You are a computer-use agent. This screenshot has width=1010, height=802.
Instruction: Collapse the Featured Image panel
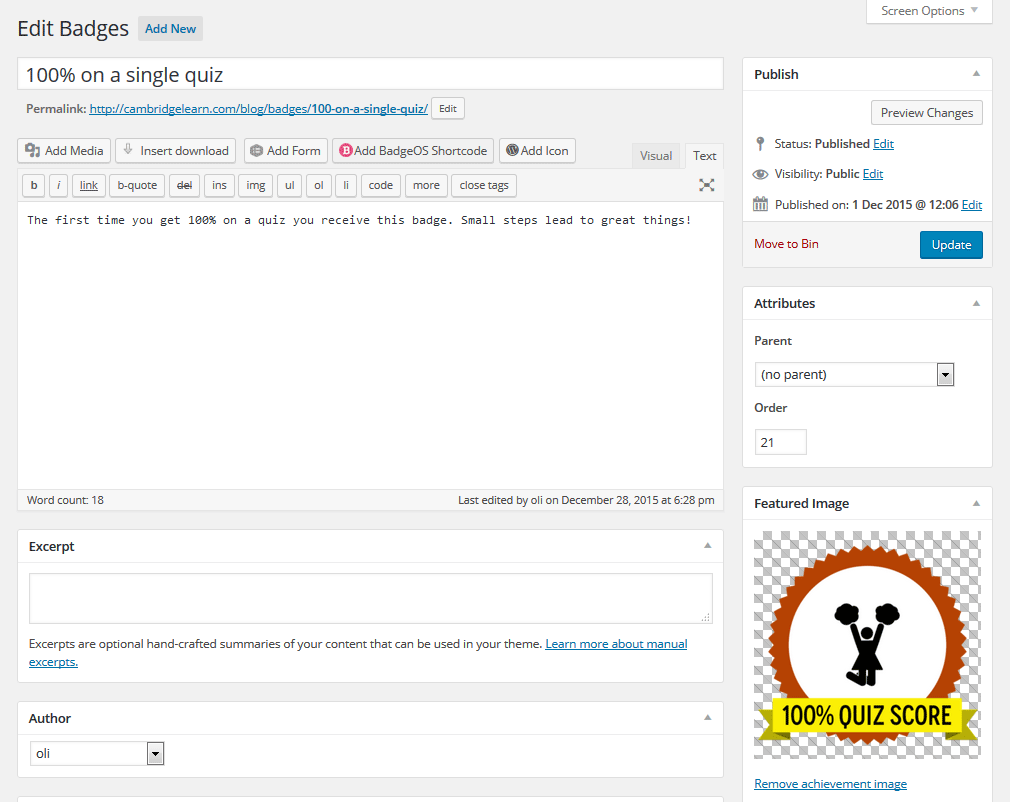(976, 503)
